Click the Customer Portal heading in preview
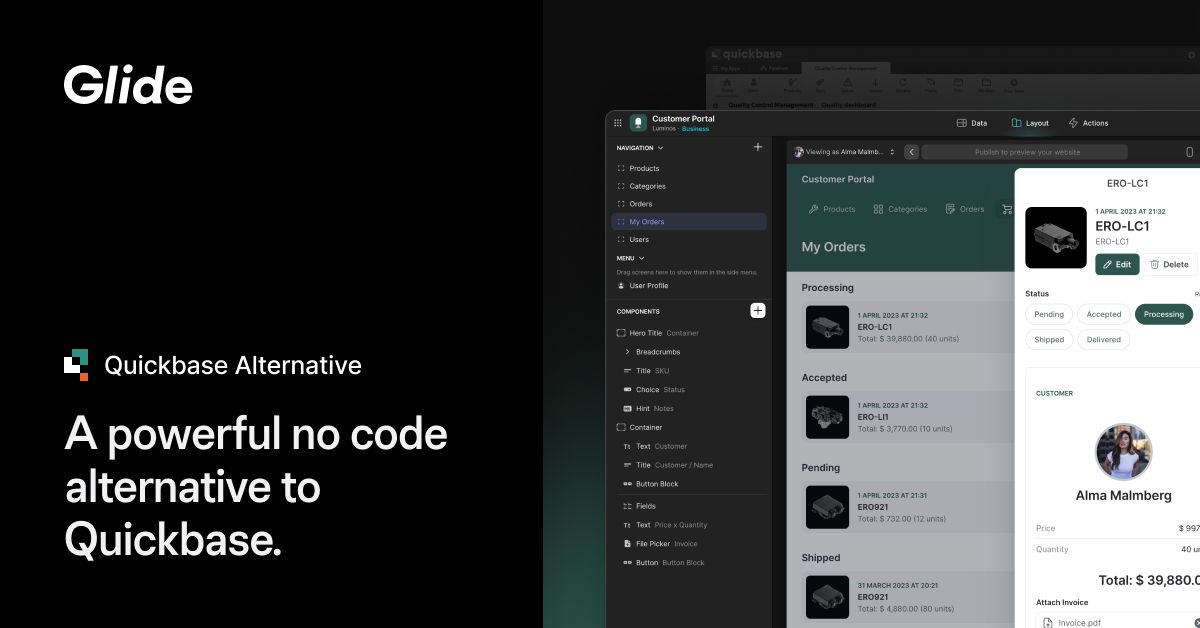1200x628 pixels. click(x=838, y=179)
